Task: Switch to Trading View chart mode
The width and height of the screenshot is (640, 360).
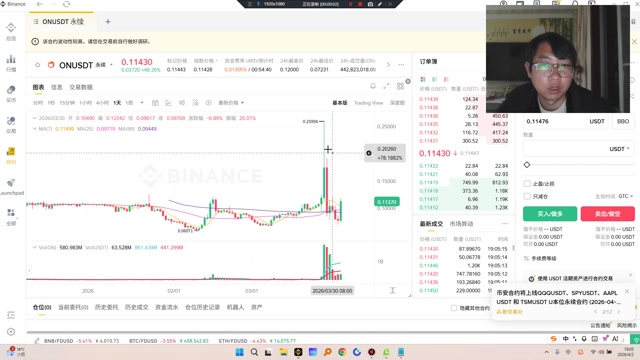Action: coord(369,103)
